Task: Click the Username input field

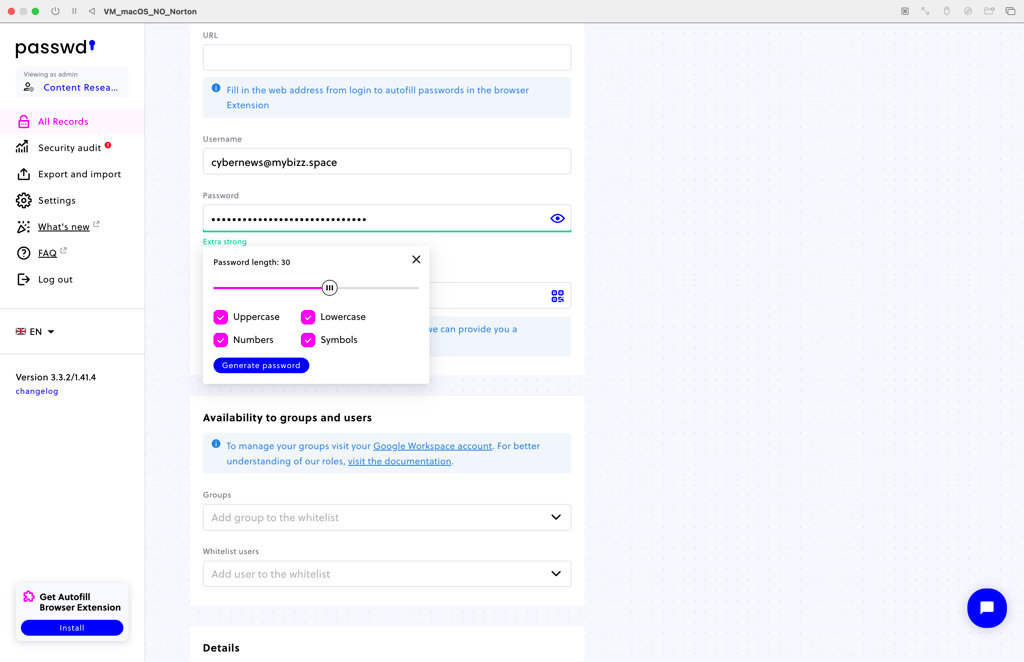Action: pos(387,162)
